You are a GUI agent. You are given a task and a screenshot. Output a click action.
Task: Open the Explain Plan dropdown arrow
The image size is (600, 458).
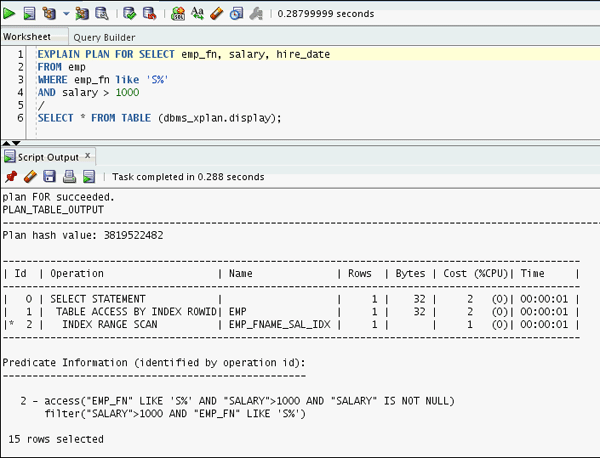click(x=65, y=15)
